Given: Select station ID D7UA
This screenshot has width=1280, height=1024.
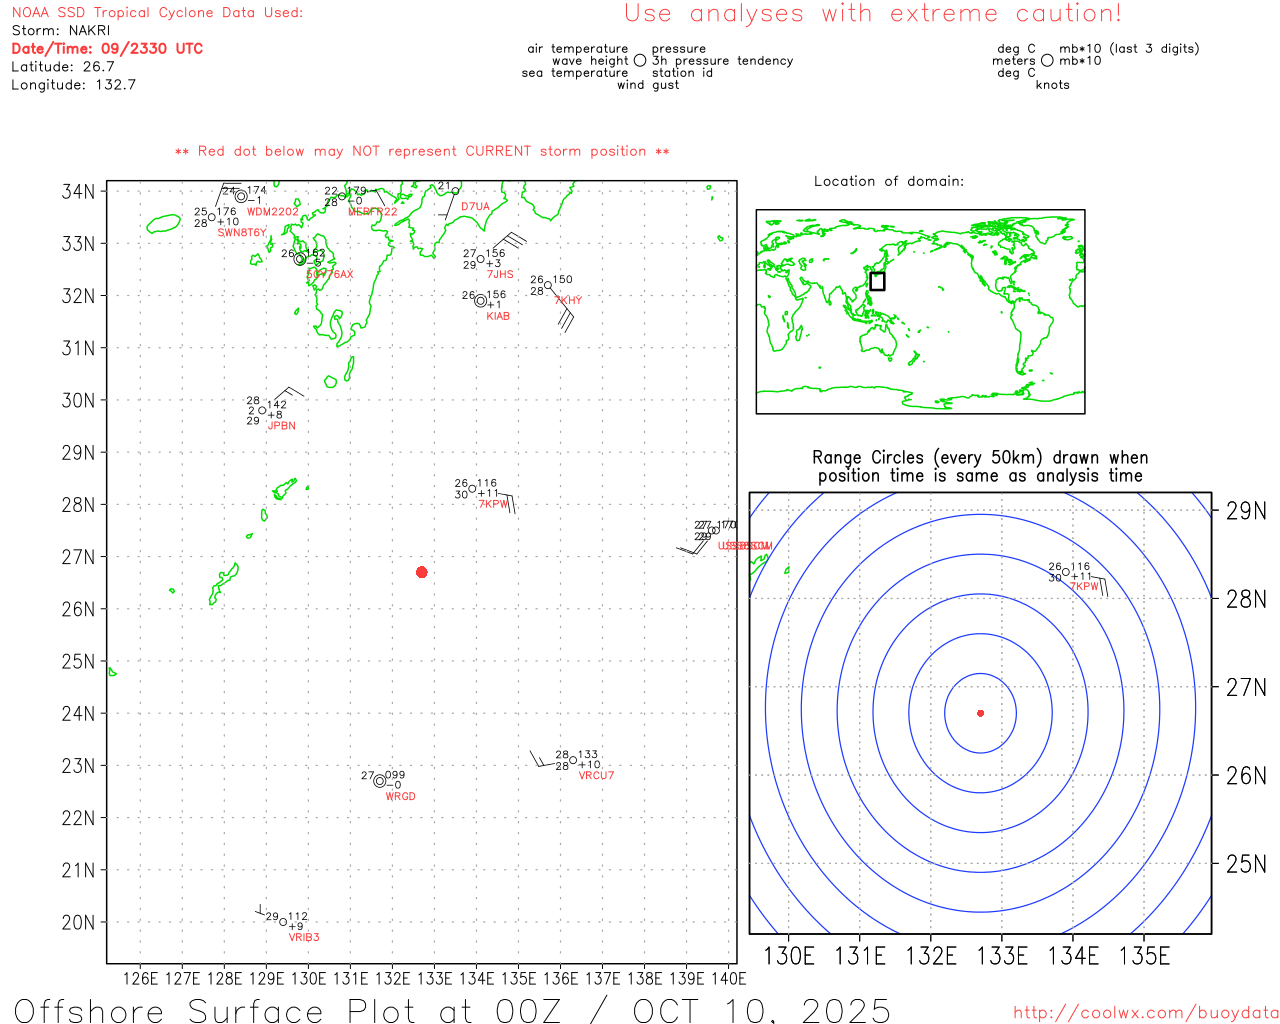Looking at the screenshot, I should click(x=475, y=207).
